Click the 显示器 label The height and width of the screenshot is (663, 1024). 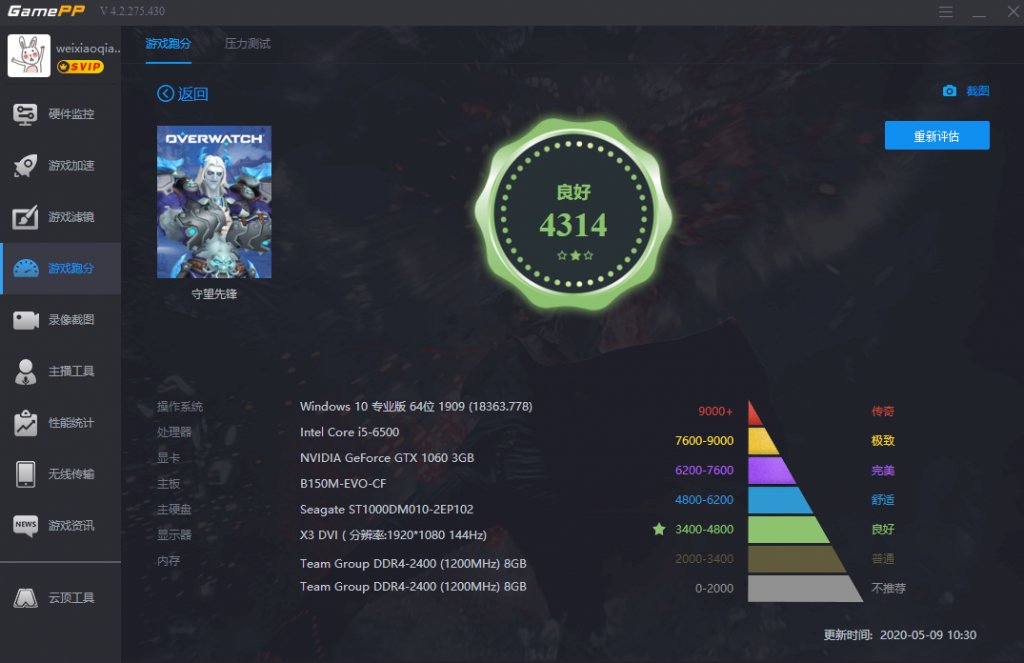[174, 535]
